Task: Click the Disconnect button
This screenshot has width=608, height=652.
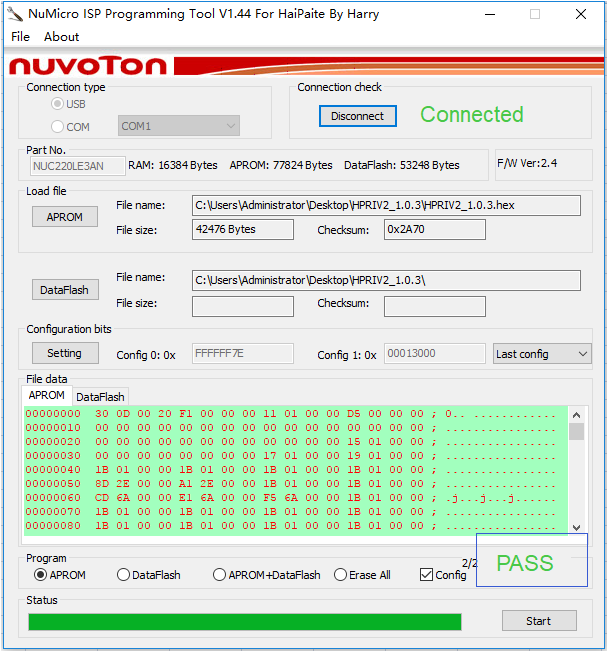Action: (x=358, y=116)
